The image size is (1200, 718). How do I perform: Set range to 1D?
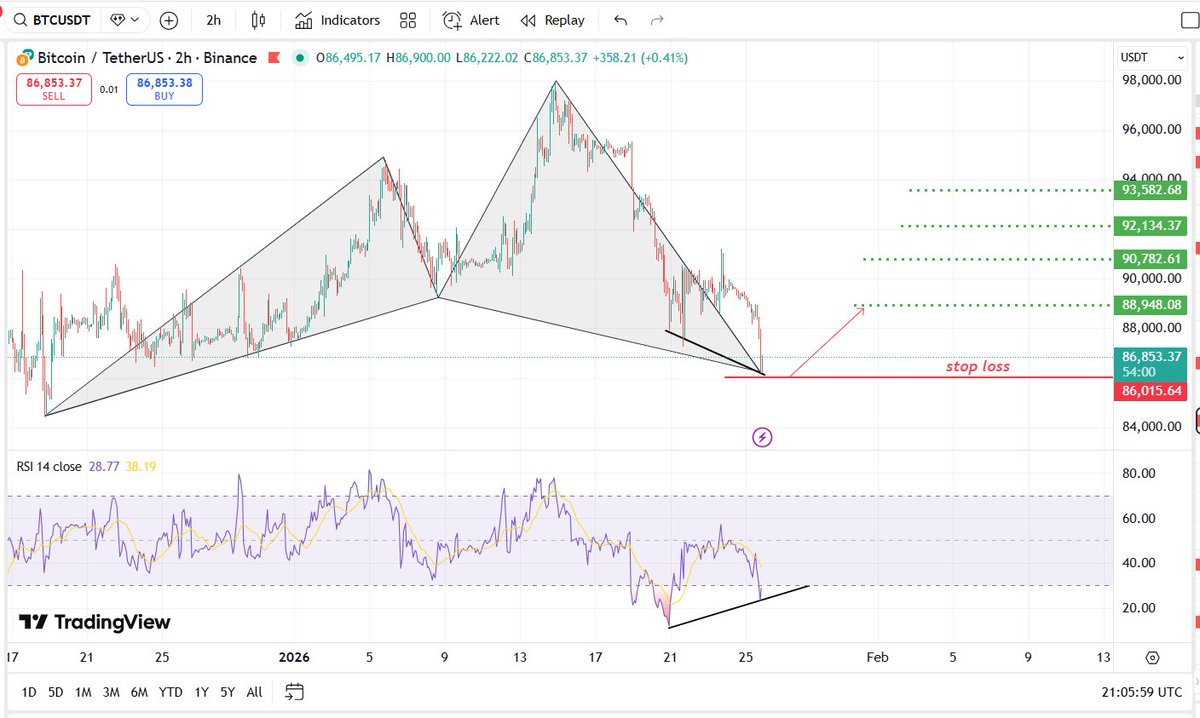point(30,691)
